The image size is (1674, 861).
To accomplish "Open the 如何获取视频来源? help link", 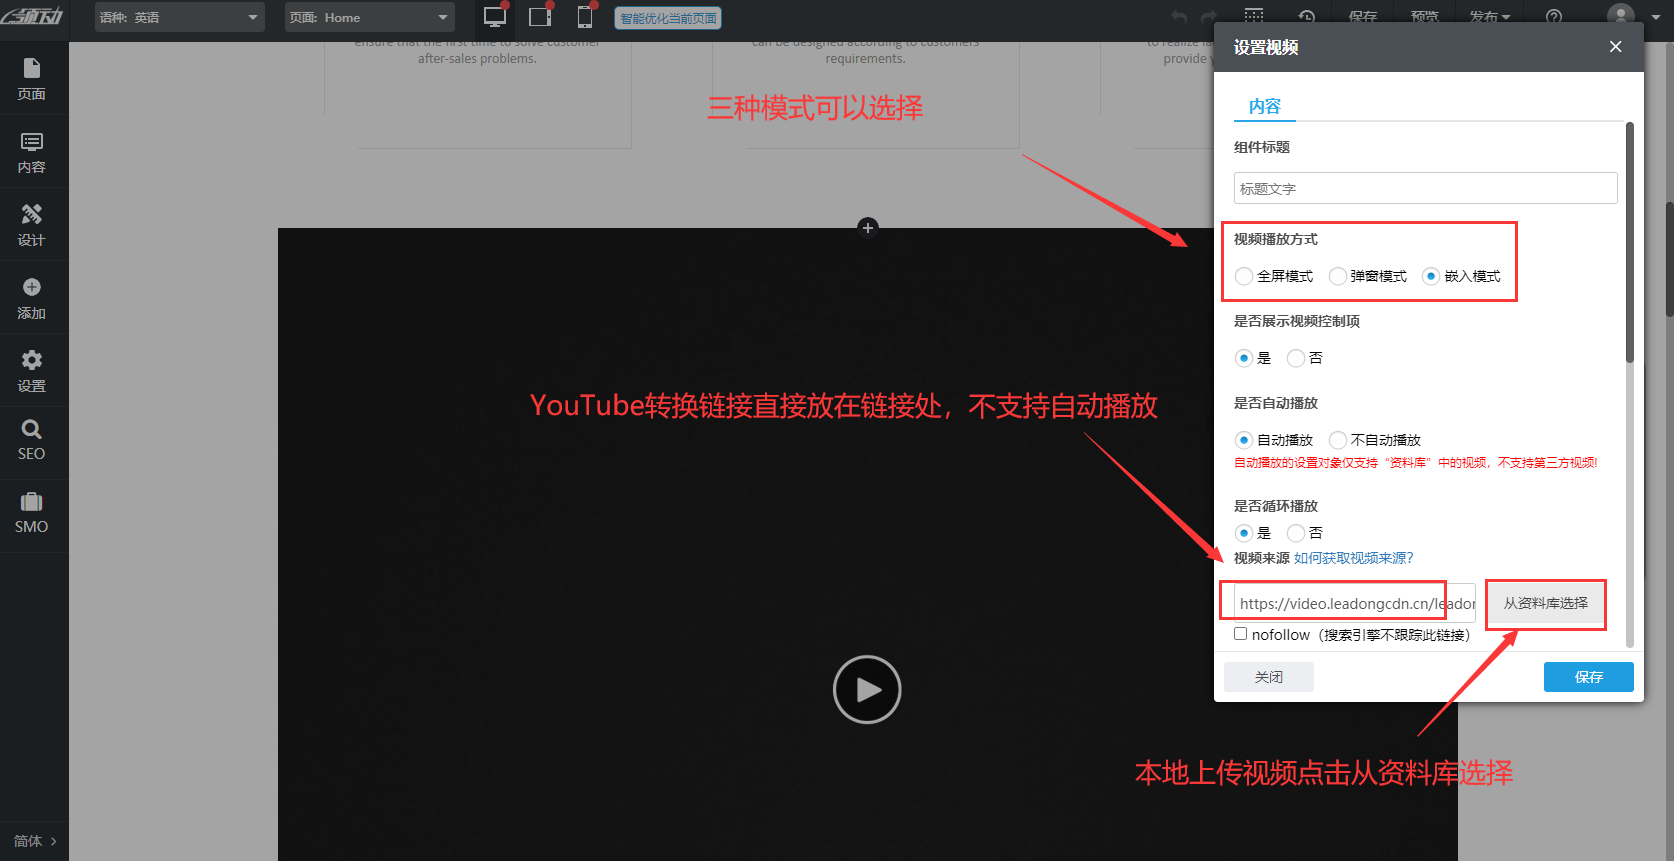I will [1354, 558].
